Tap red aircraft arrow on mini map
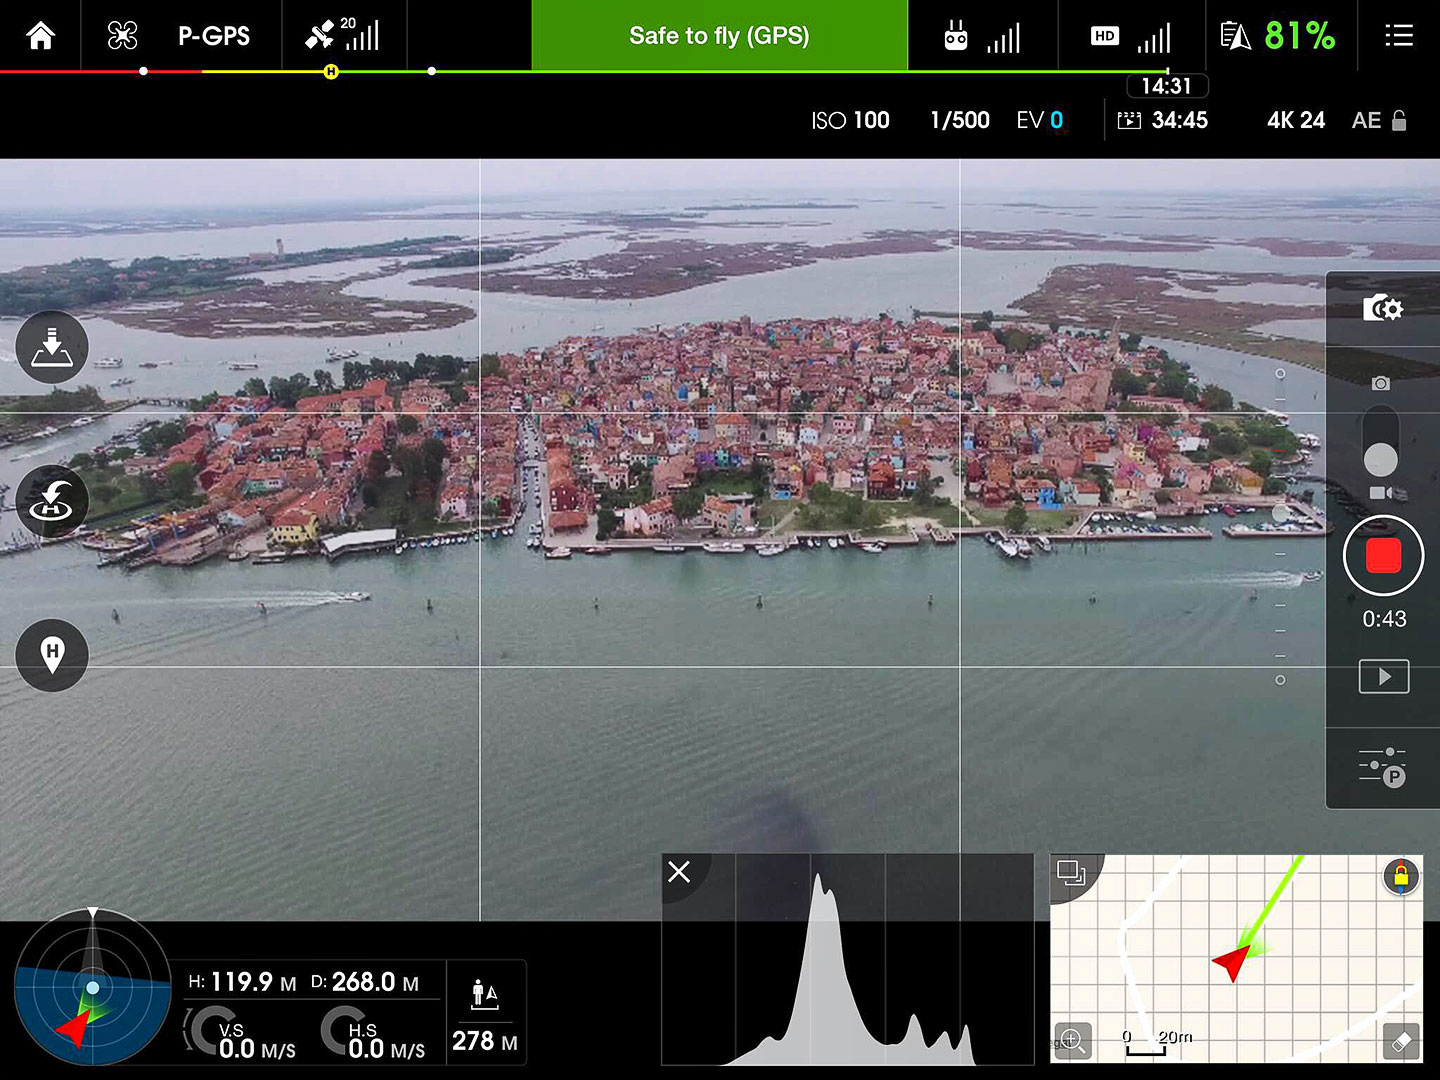 pos(1232,962)
